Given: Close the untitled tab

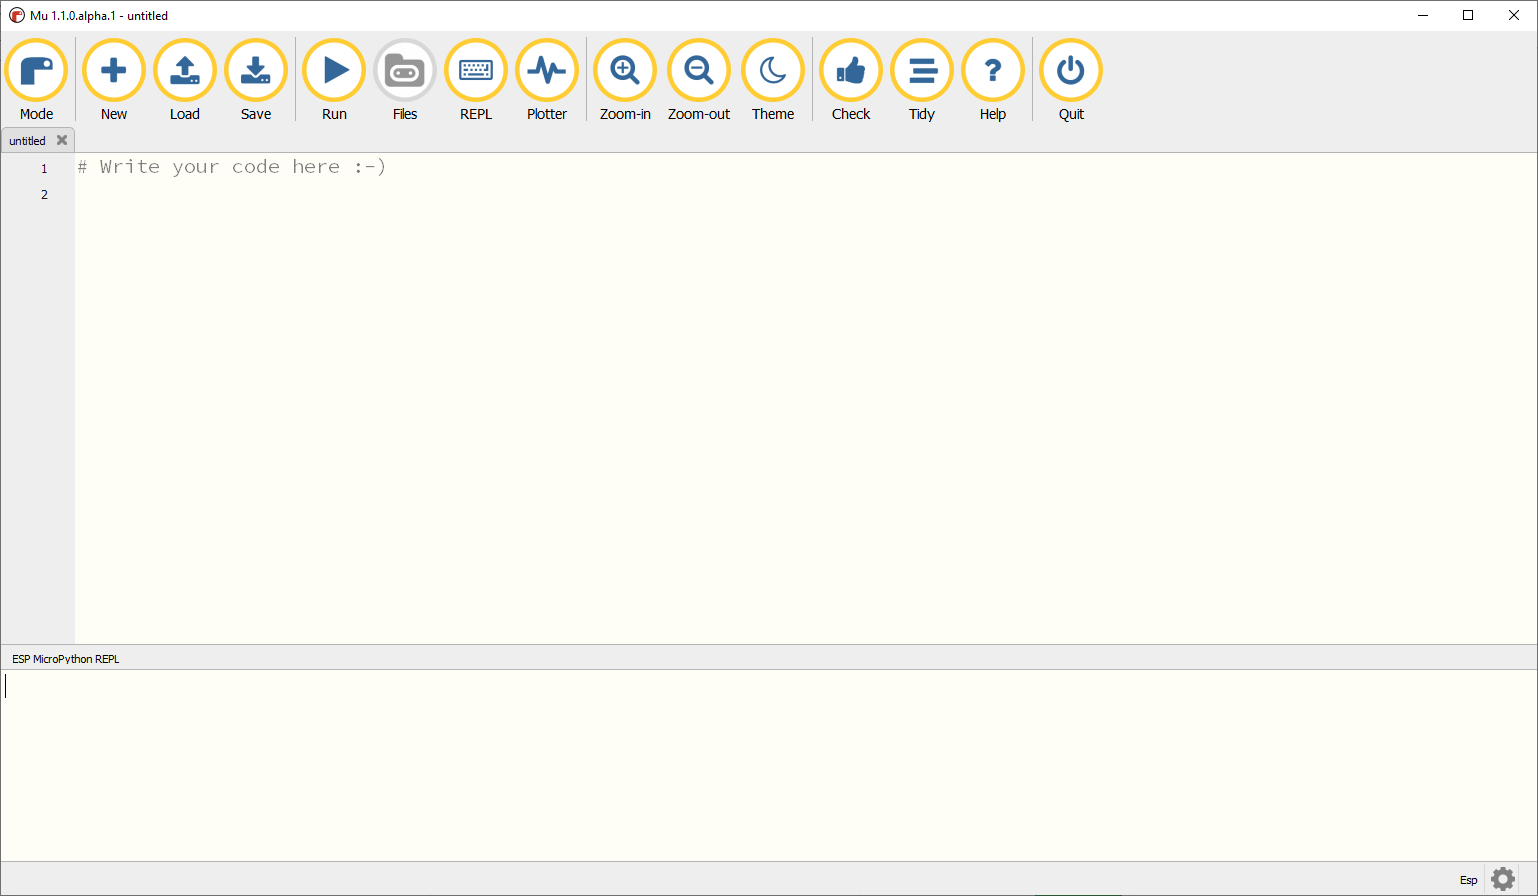Looking at the screenshot, I should click(x=61, y=140).
